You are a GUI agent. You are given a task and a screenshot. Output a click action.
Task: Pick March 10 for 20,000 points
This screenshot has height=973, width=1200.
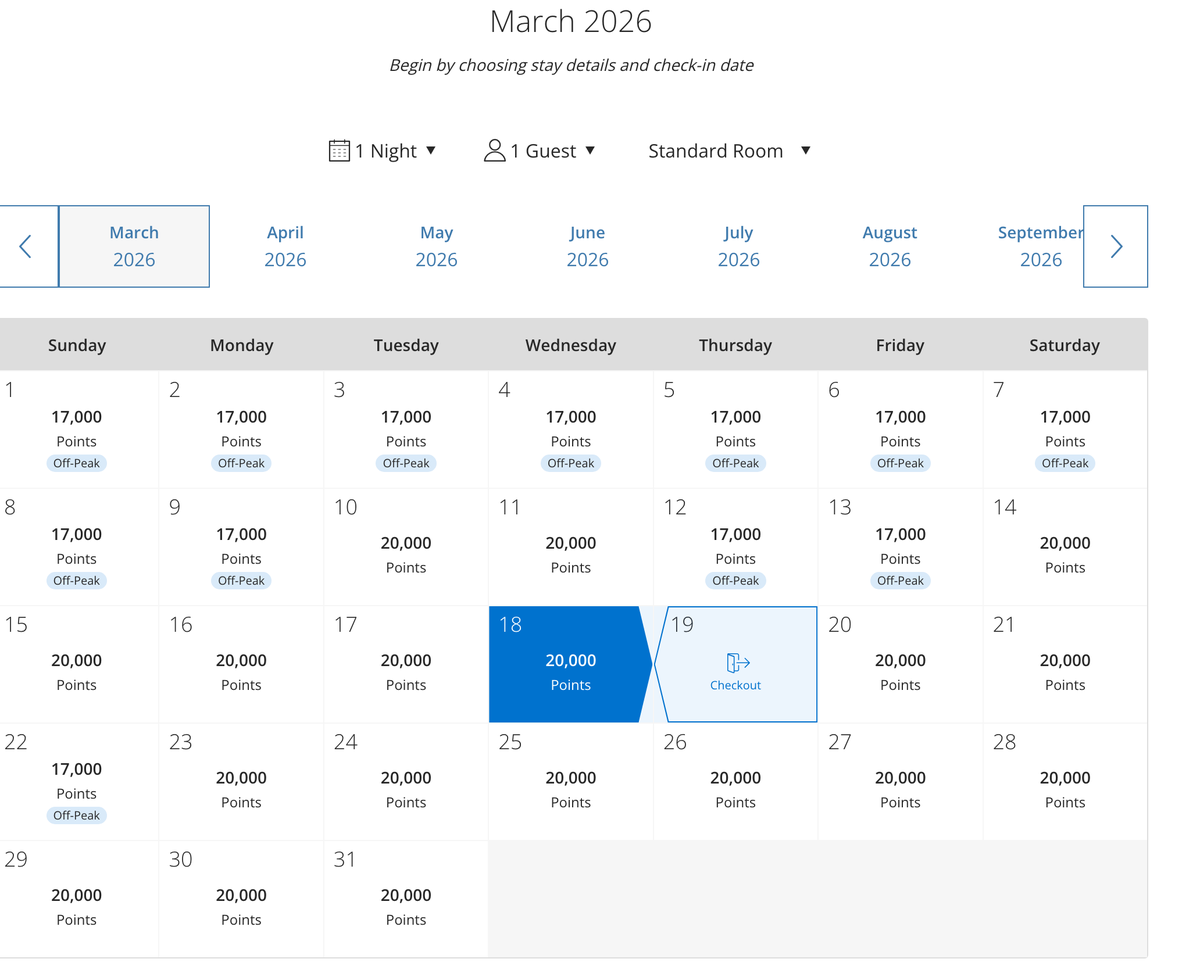(406, 547)
